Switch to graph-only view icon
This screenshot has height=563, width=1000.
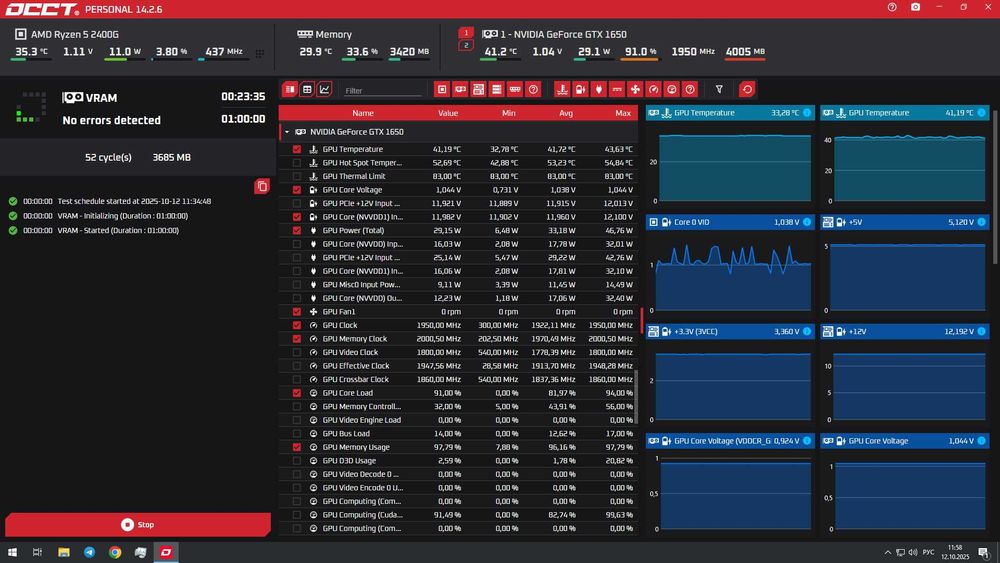325,89
